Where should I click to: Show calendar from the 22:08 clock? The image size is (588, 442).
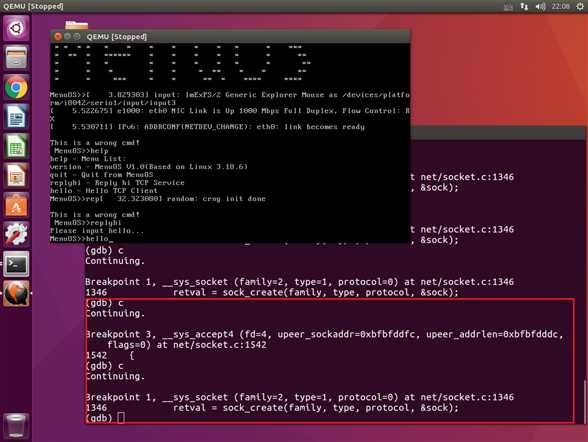click(x=561, y=6)
